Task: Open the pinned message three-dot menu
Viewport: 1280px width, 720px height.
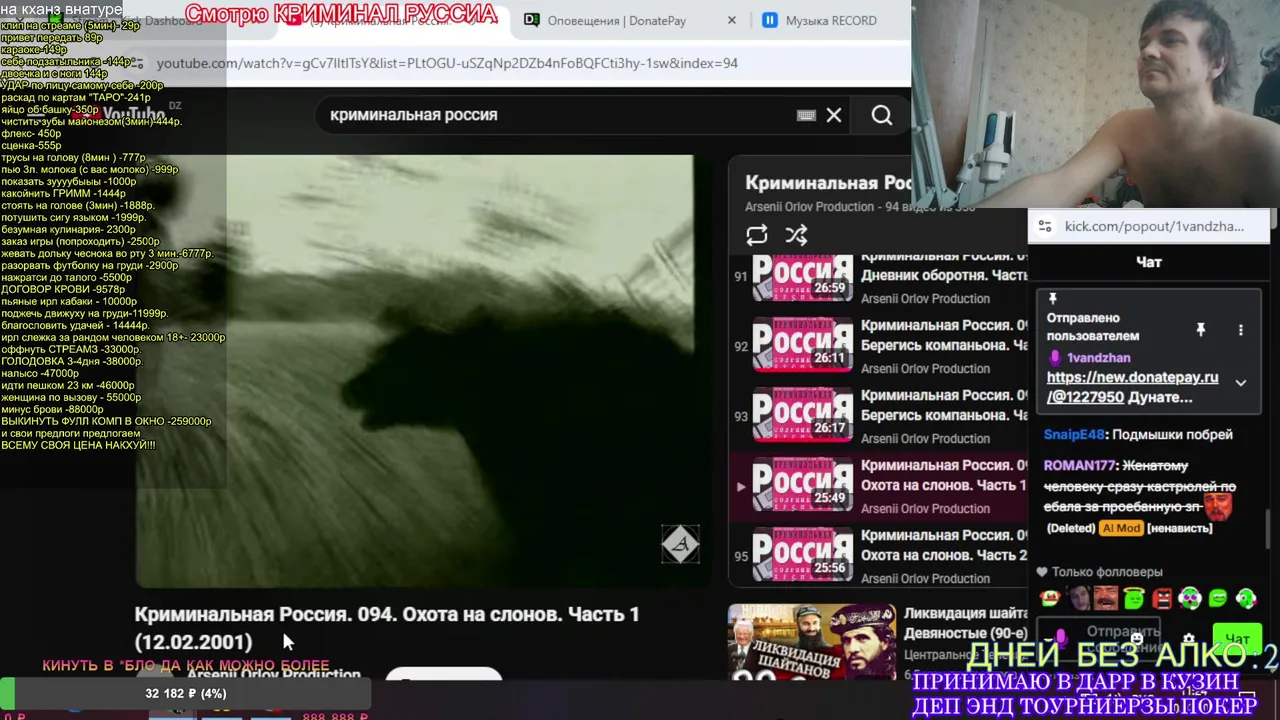Action: 1241,329
